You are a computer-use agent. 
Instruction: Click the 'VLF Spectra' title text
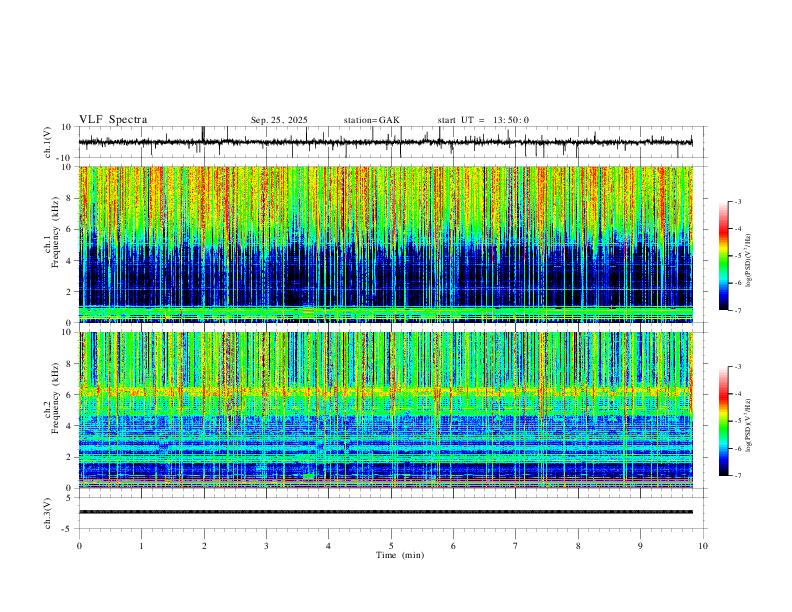click(113, 120)
